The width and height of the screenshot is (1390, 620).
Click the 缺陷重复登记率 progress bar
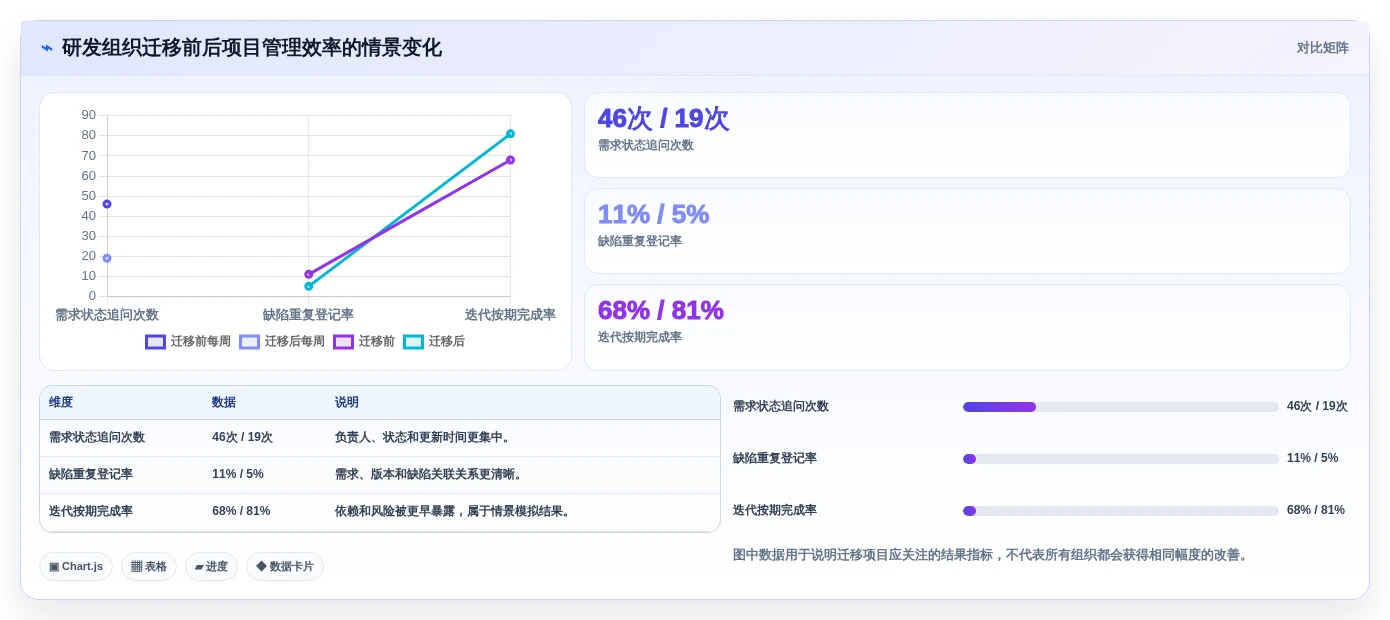click(1120, 459)
